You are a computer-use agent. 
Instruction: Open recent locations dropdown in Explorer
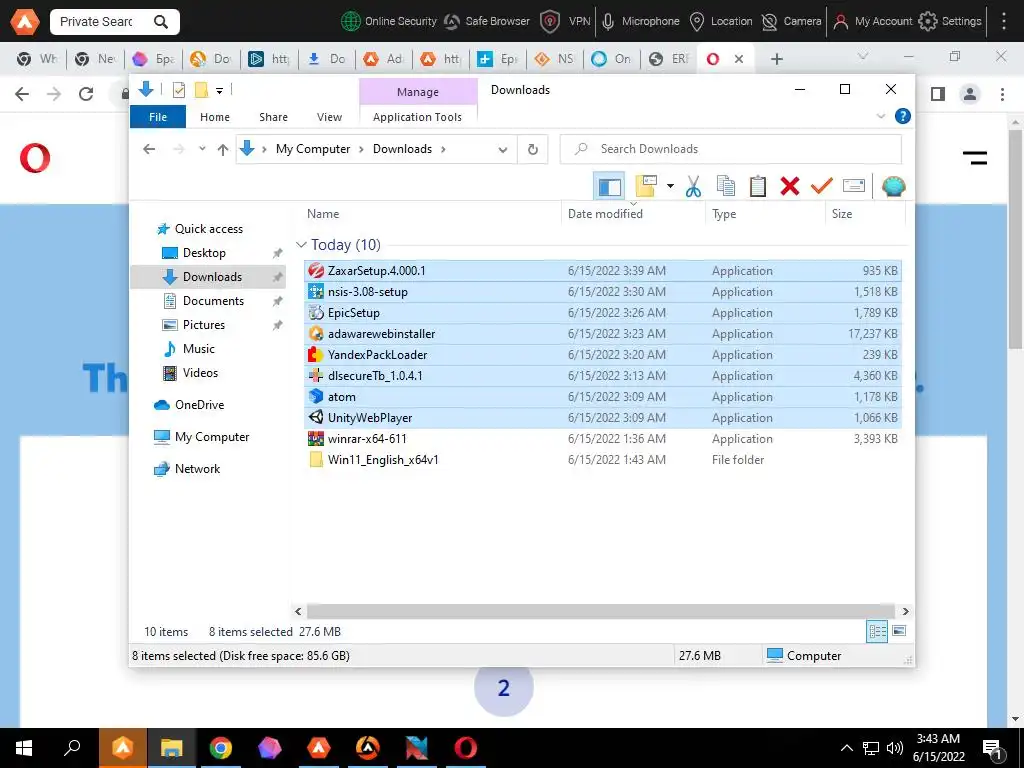(202, 149)
